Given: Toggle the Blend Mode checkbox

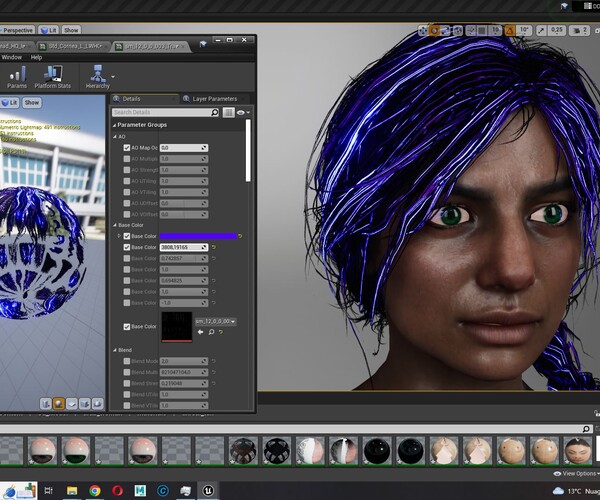Looking at the screenshot, I should coord(127,361).
